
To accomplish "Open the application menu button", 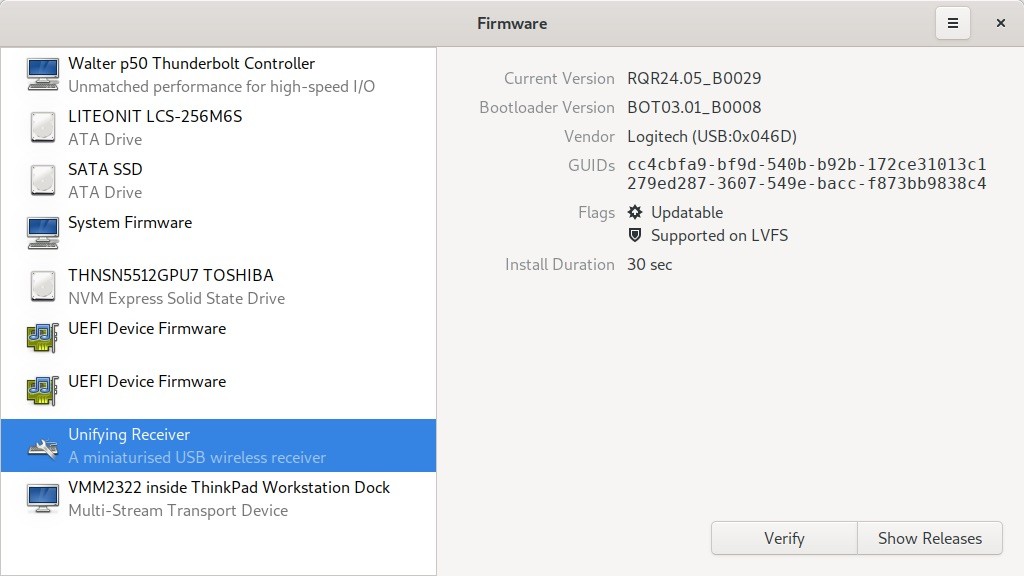I will 952,23.
